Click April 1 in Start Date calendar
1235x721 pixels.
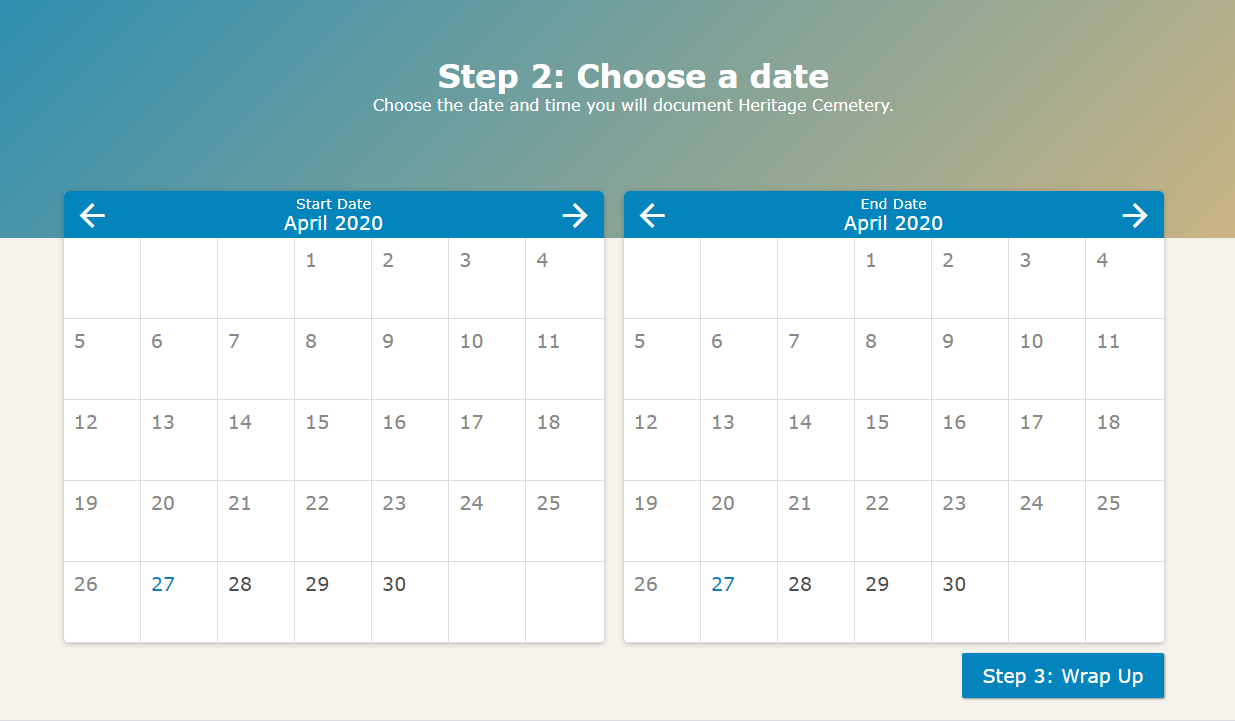[x=333, y=278]
